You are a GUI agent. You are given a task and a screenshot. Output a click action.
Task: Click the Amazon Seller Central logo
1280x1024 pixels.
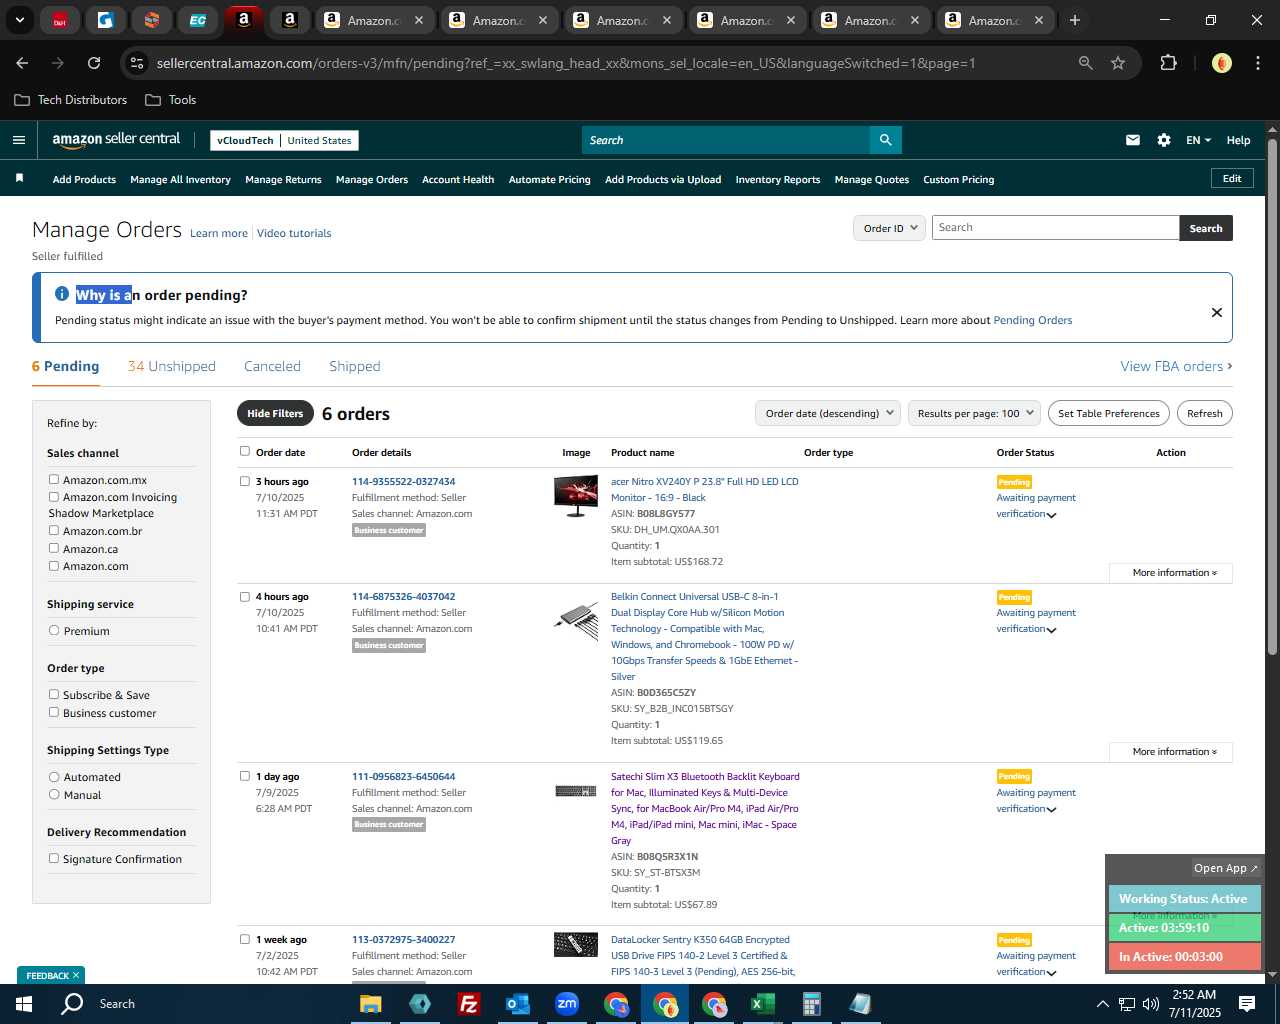click(116, 140)
